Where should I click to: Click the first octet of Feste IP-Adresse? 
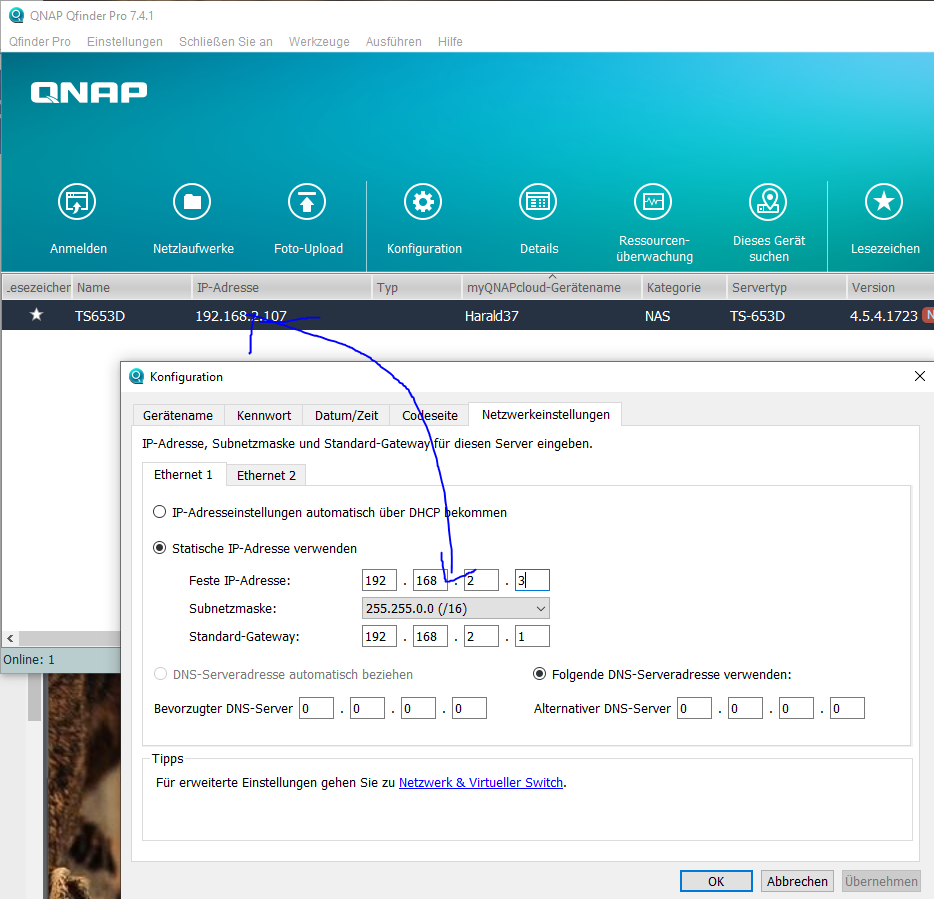[379, 580]
